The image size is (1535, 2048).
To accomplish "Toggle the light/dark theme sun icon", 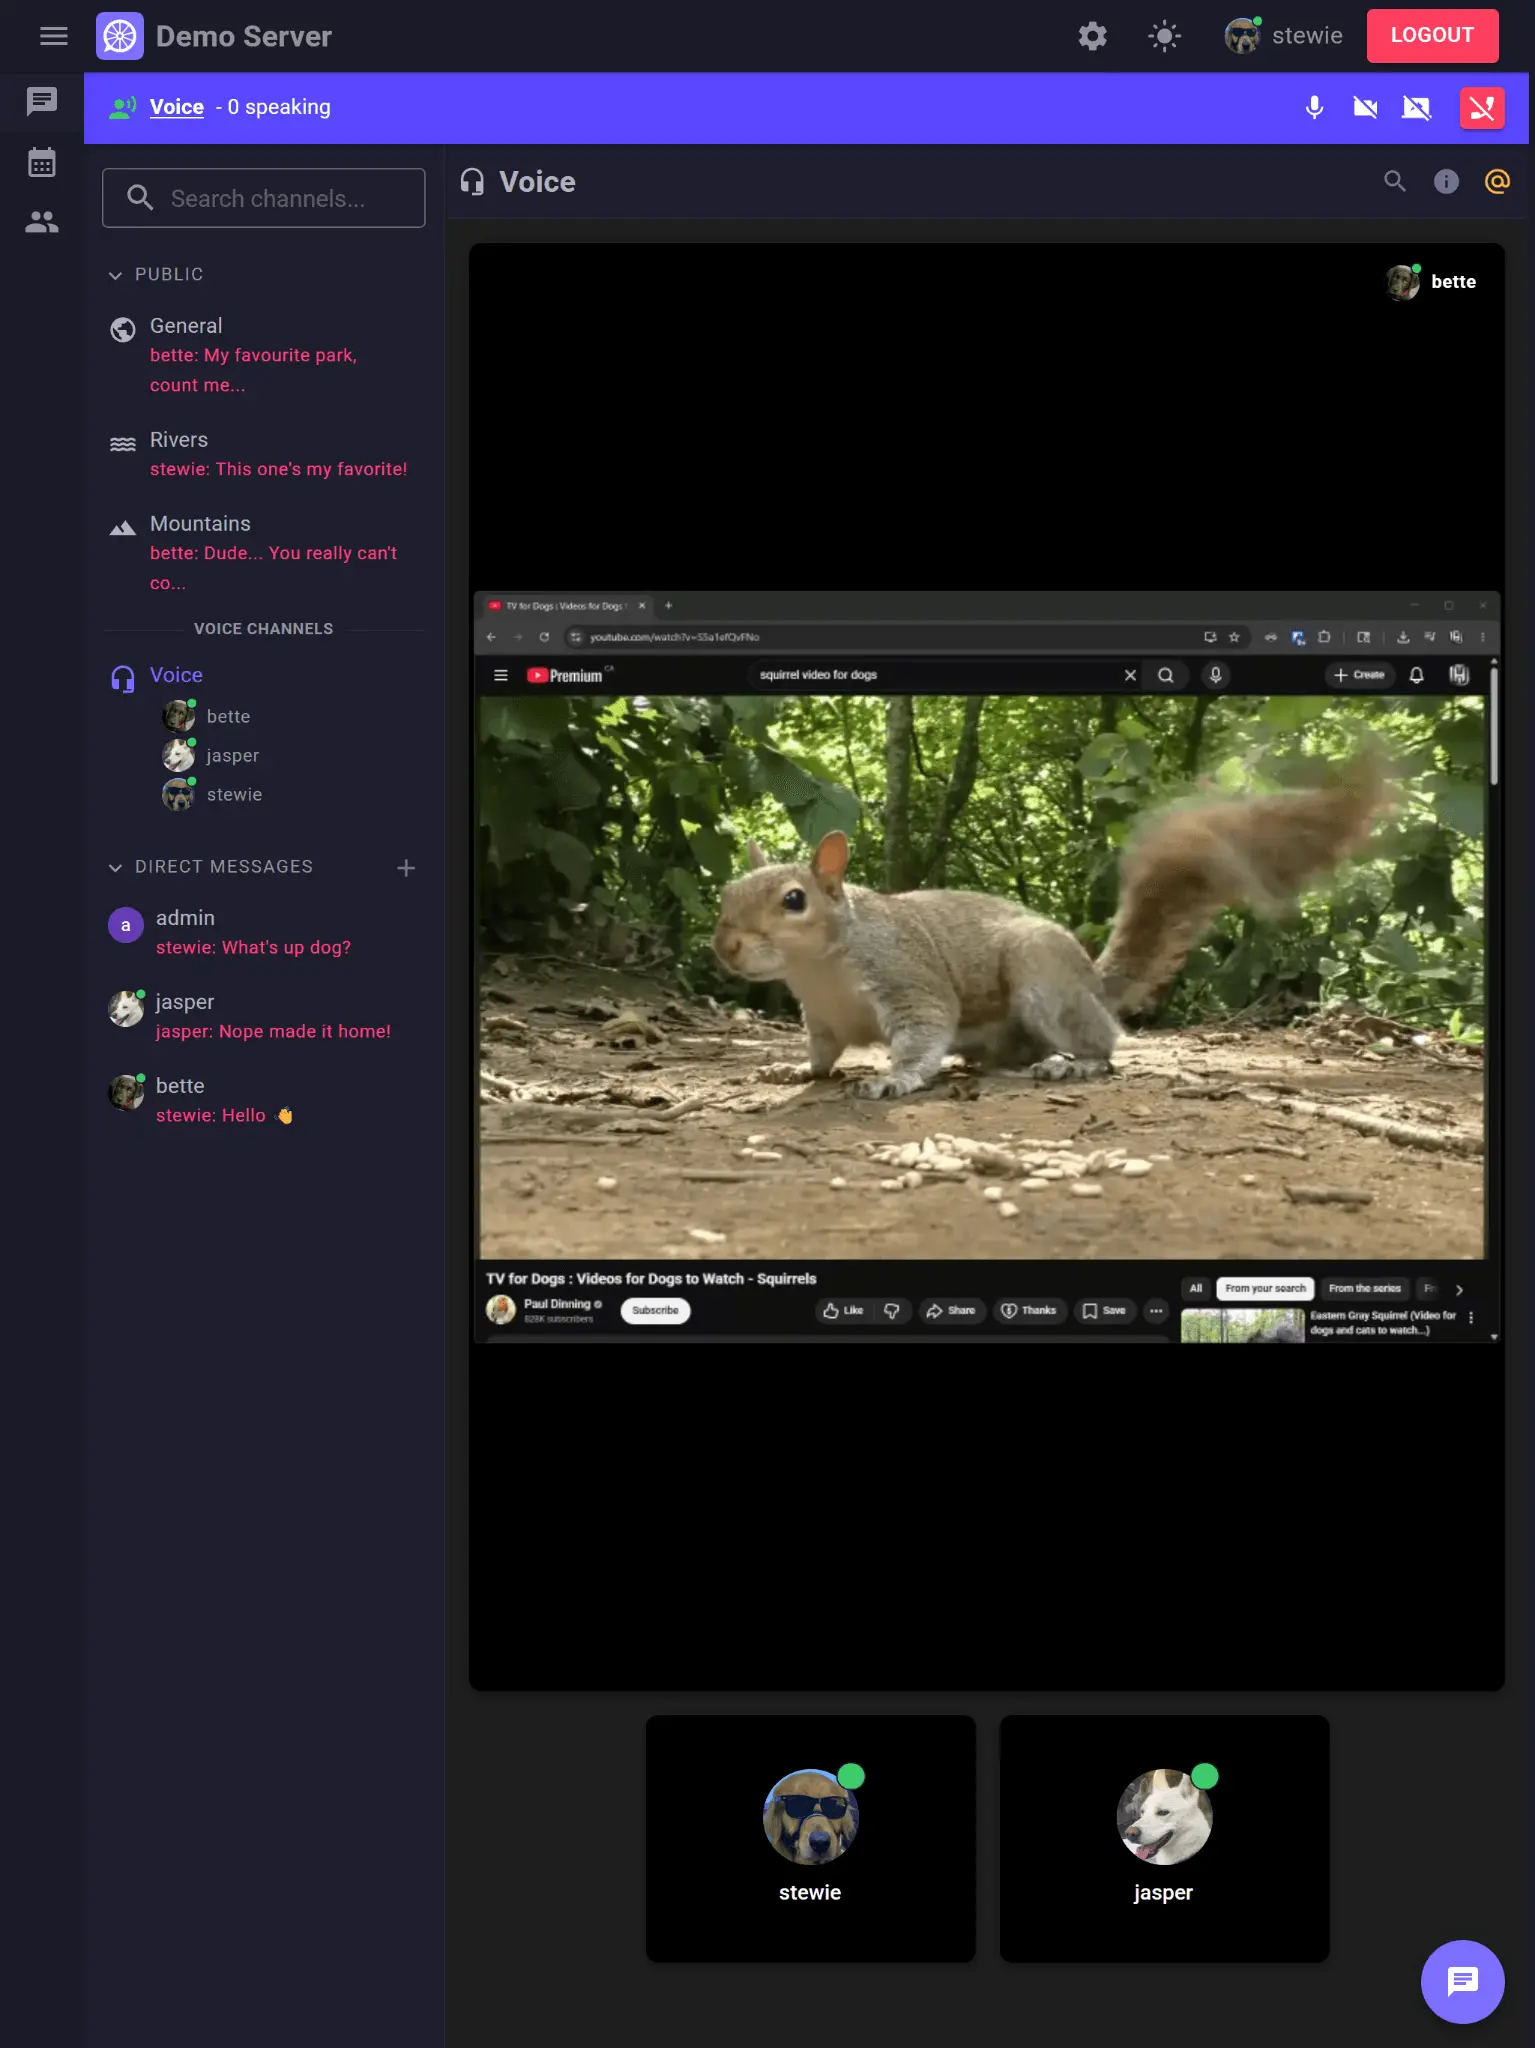I will (1164, 36).
